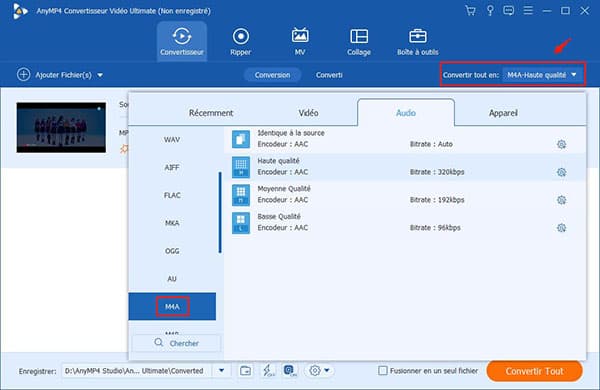Expand the Ajouter Fichier(s) dropdown arrow

[x=100, y=75]
